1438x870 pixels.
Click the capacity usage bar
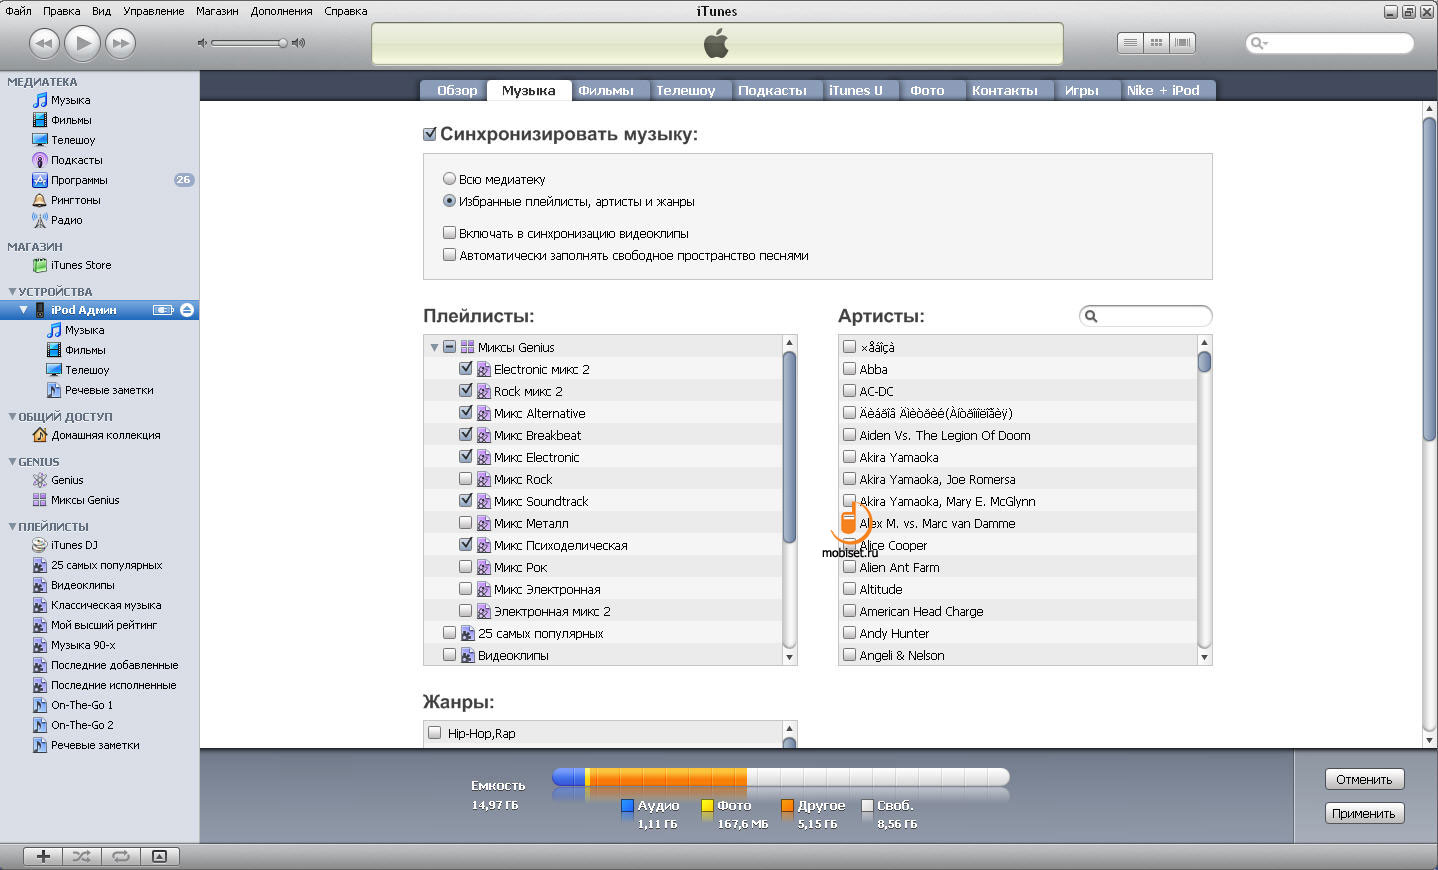coord(780,777)
